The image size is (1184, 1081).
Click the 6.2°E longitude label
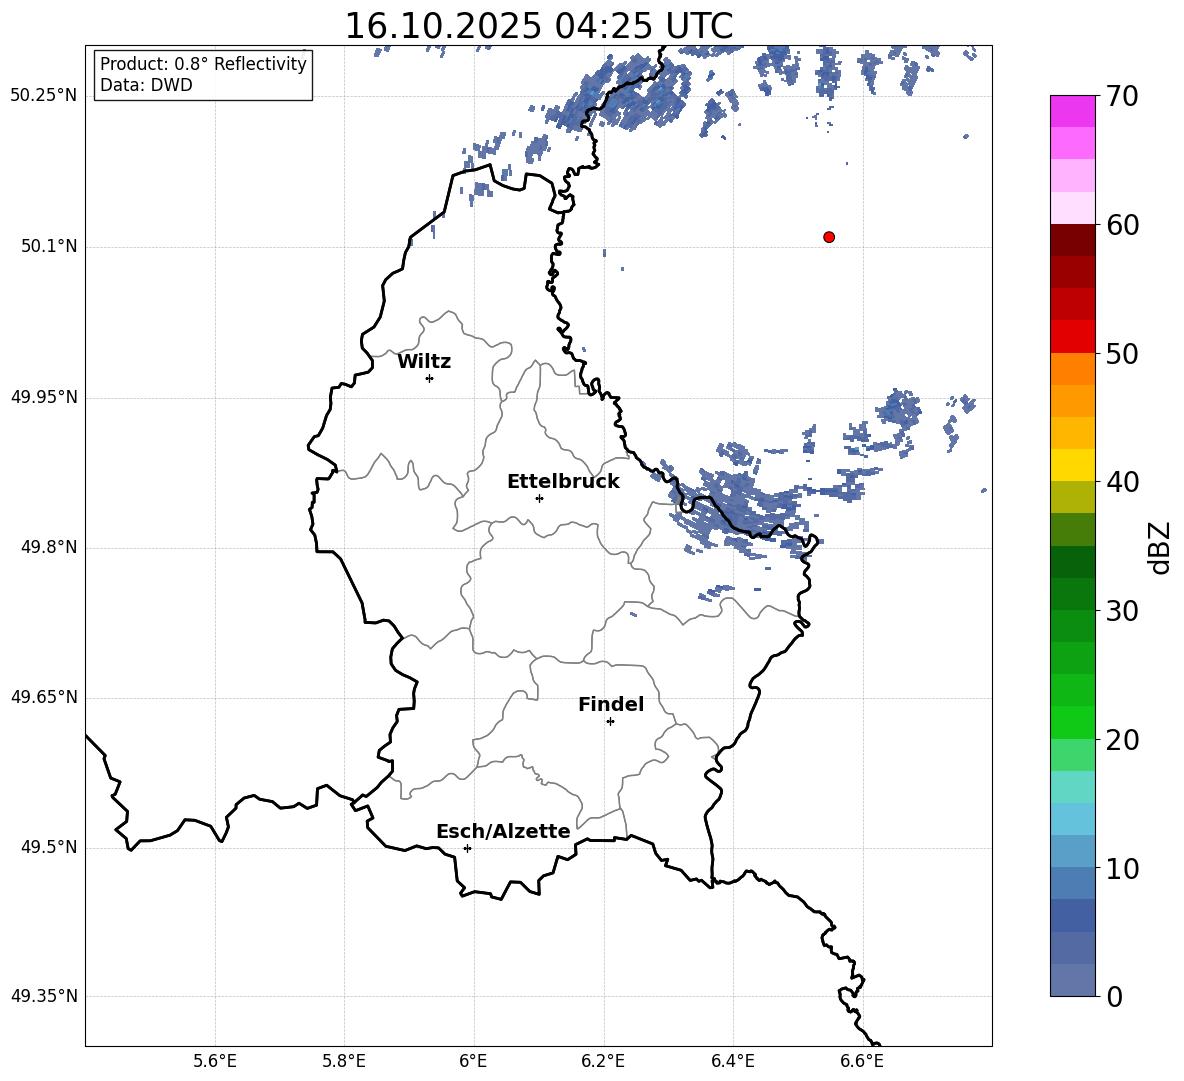(603, 1061)
